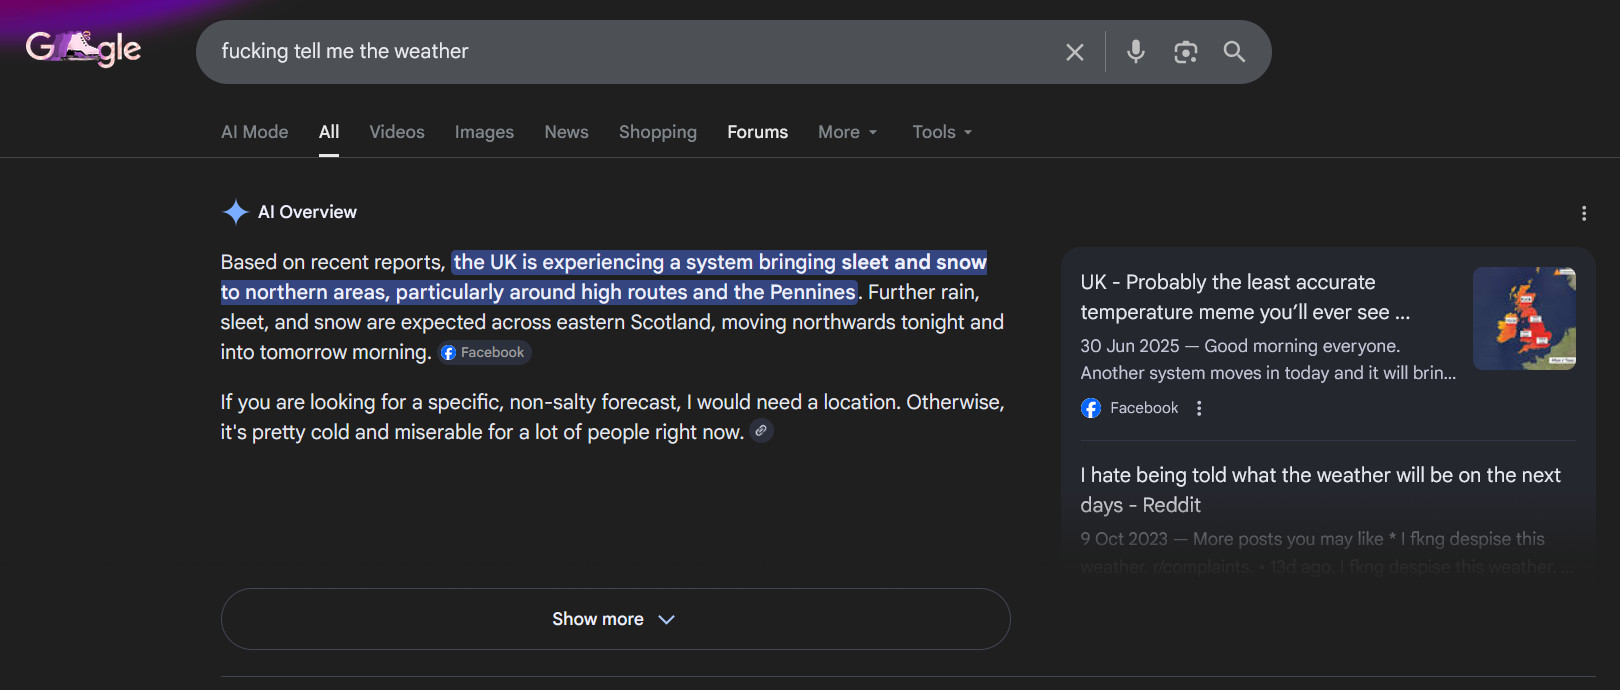Screen dimensions: 1620x690
Task: Open the Reddit weather complaint result
Action: click(x=1320, y=489)
